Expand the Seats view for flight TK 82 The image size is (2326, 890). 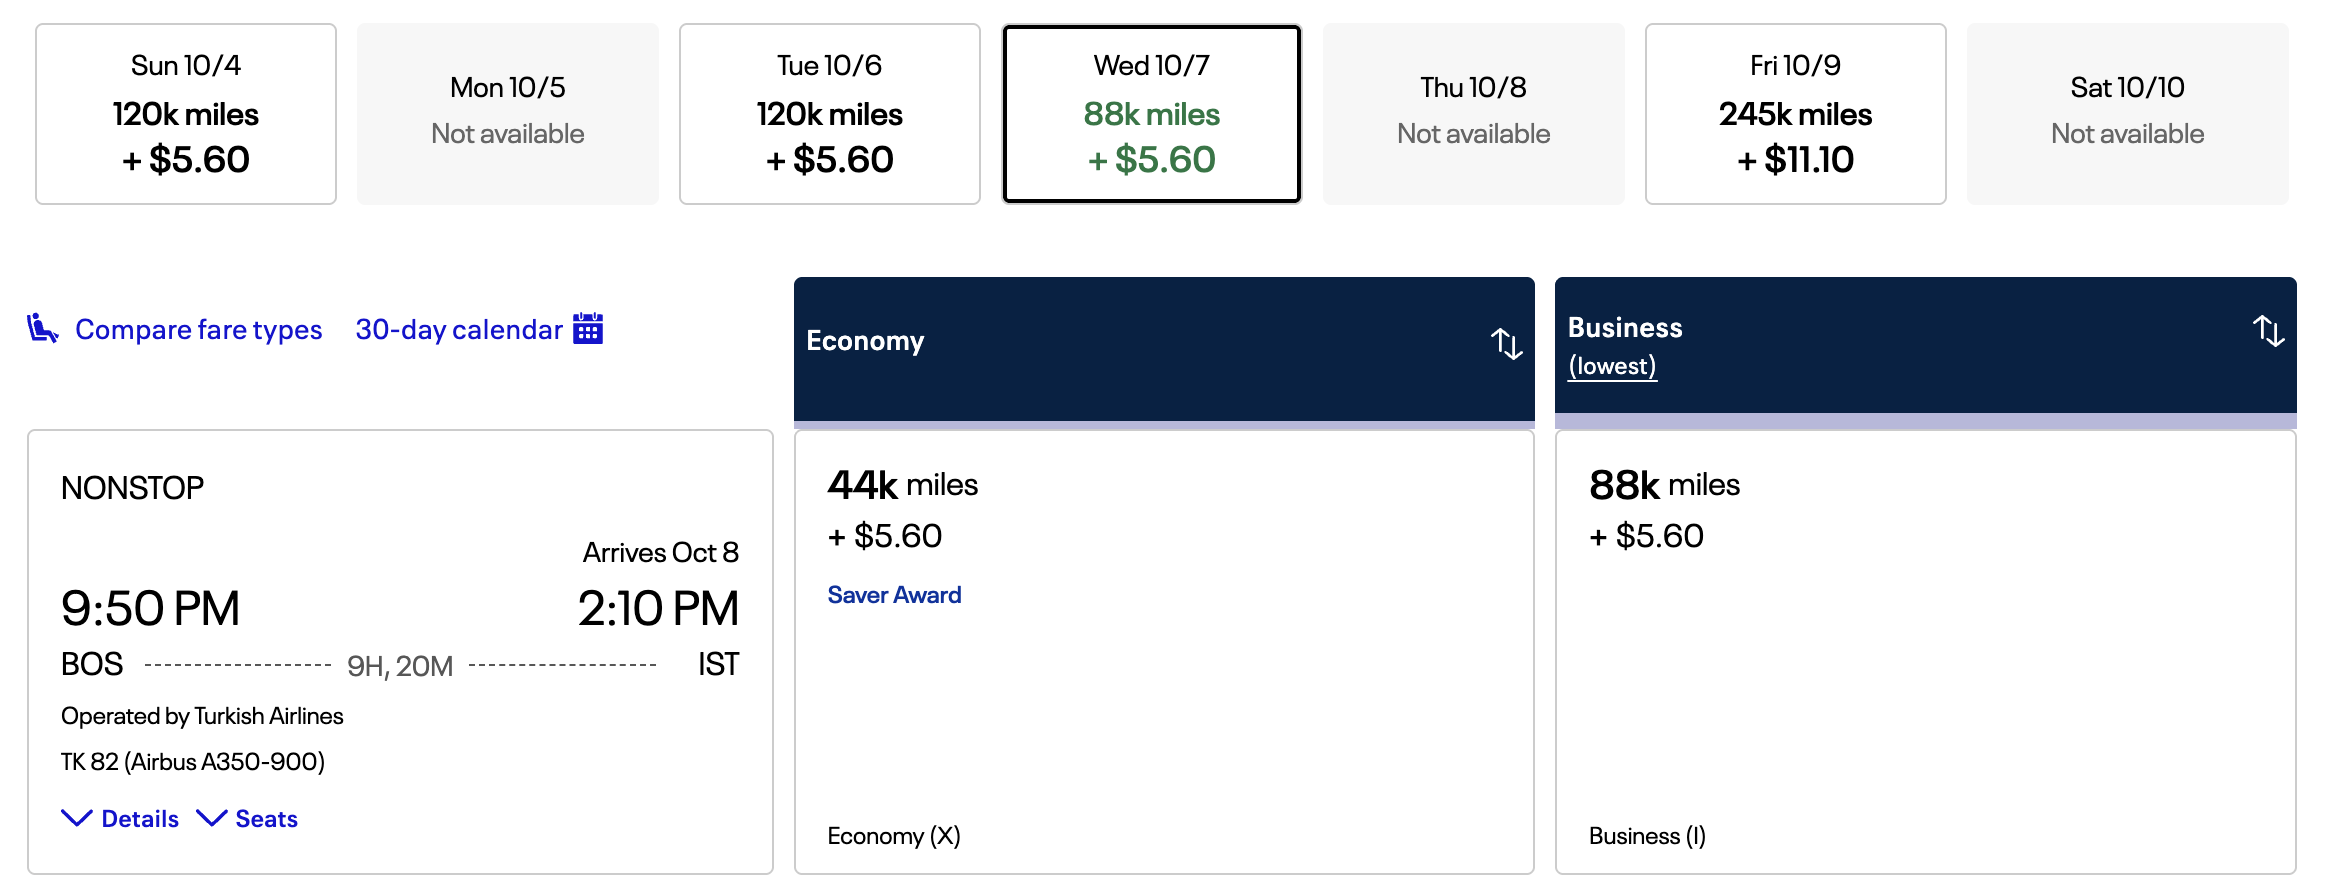[x=248, y=818]
